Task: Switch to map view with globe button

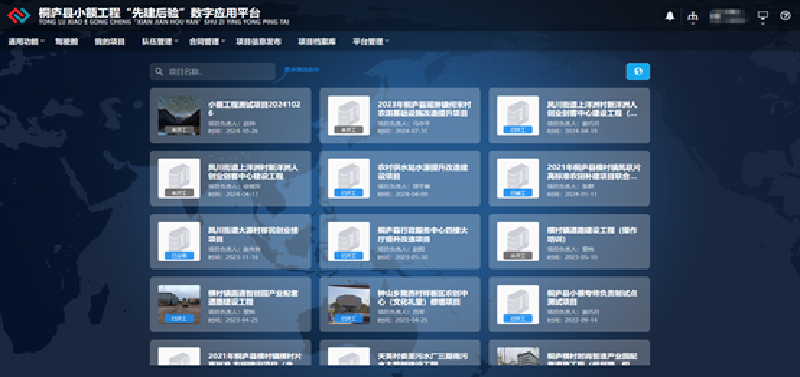Action: (x=638, y=71)
